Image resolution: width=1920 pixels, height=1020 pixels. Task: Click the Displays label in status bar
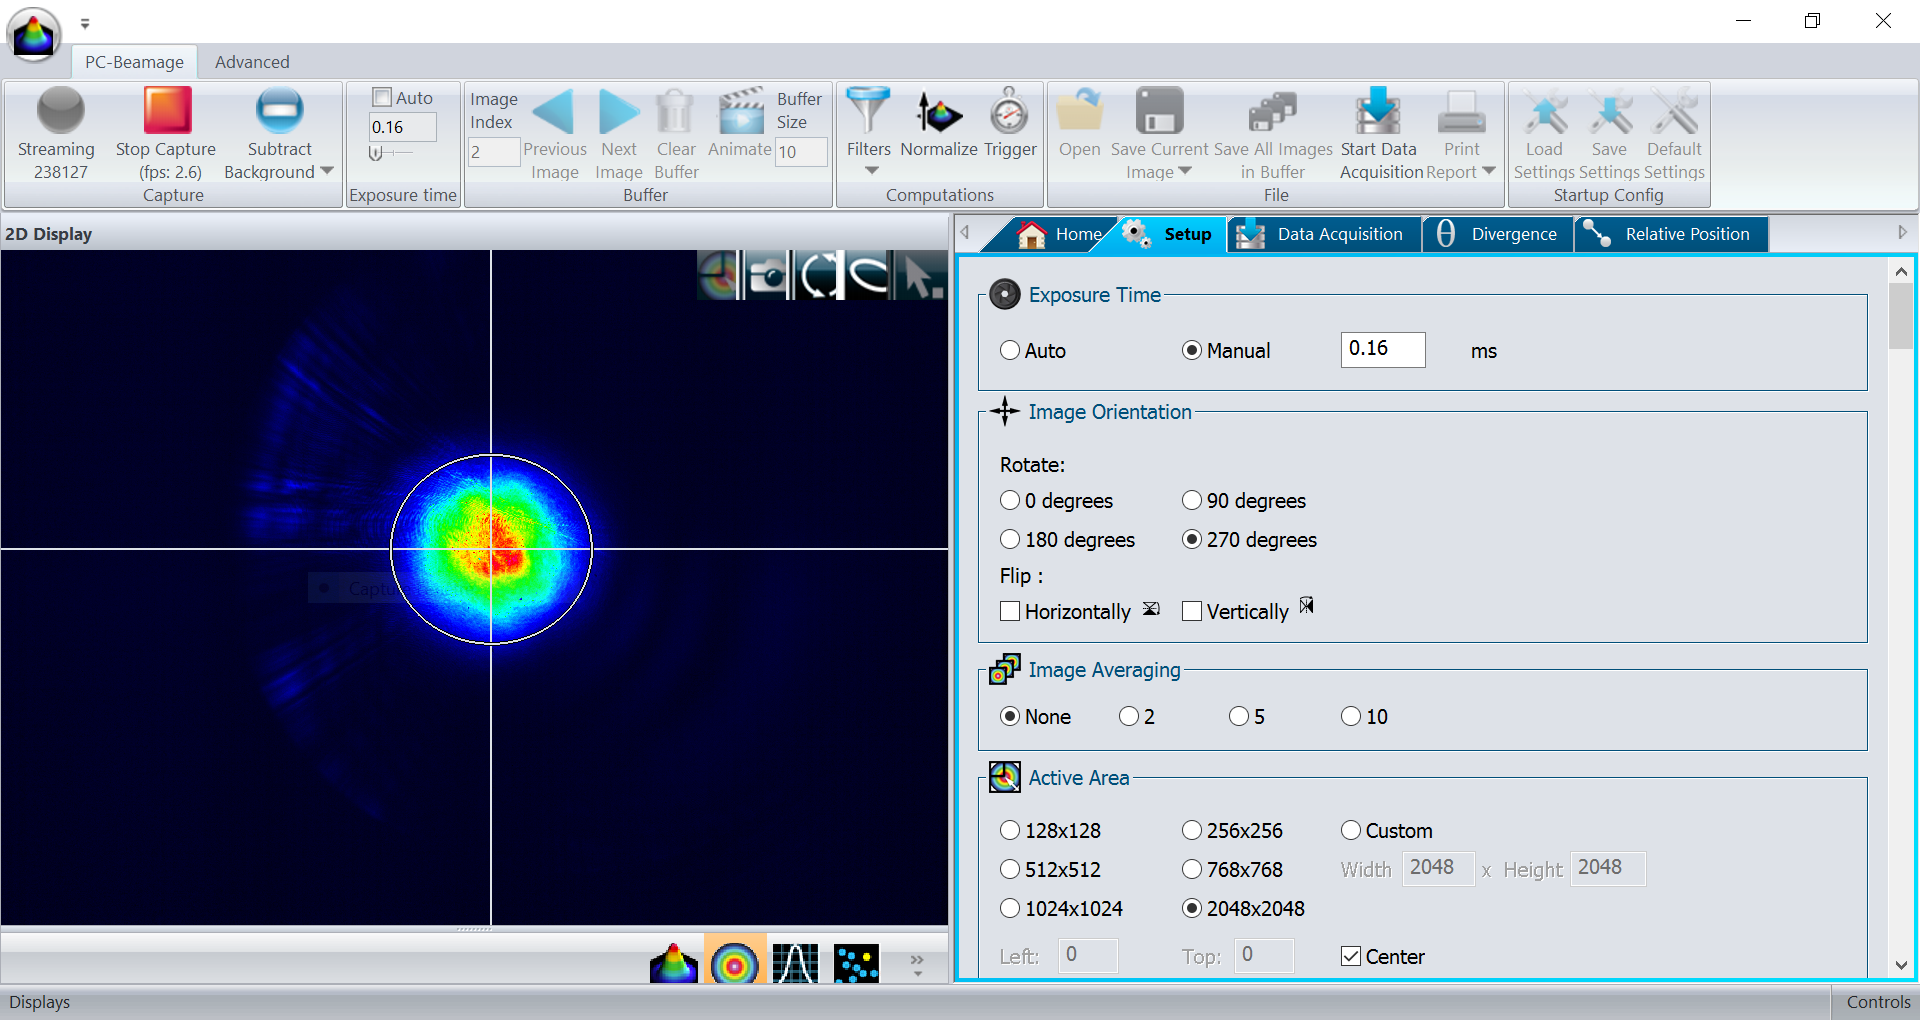click(x=40, y=1002)
